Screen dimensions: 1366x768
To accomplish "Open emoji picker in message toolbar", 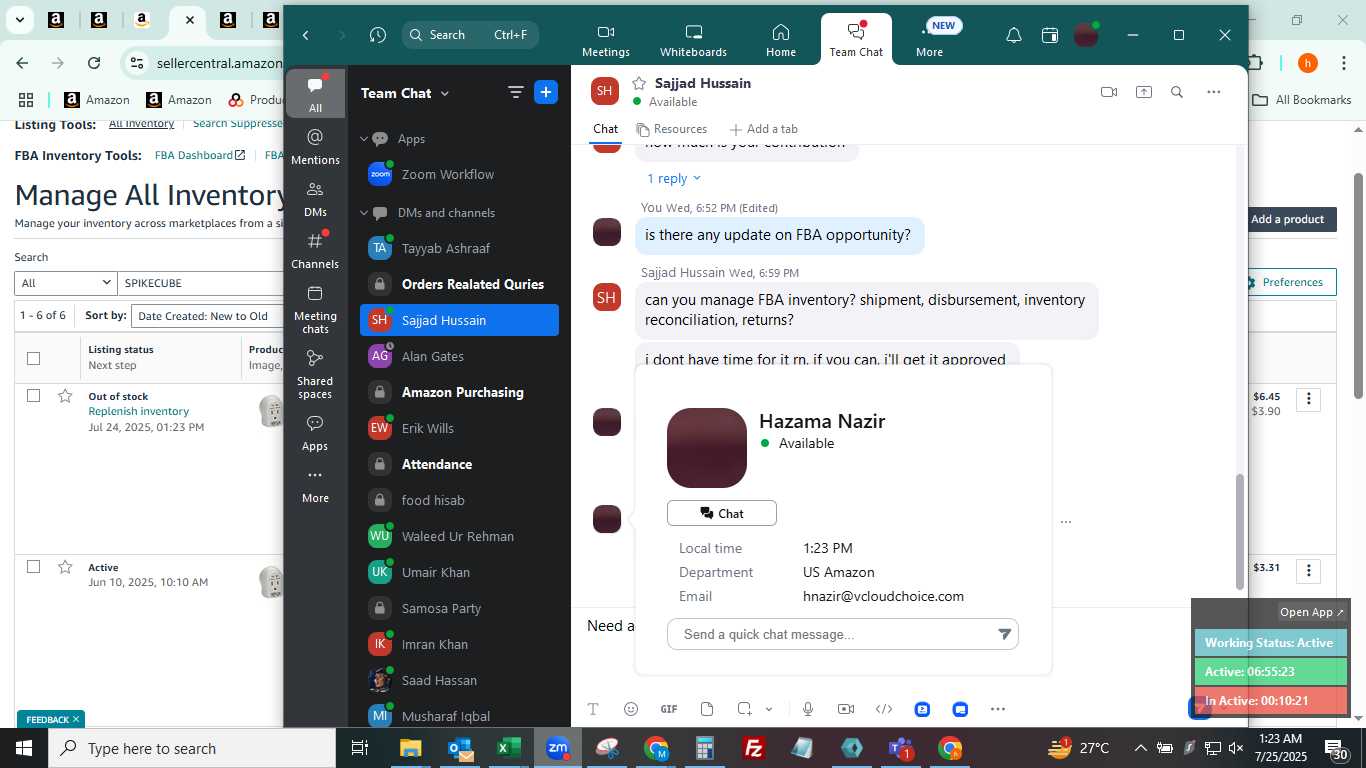I will [630, 709].
